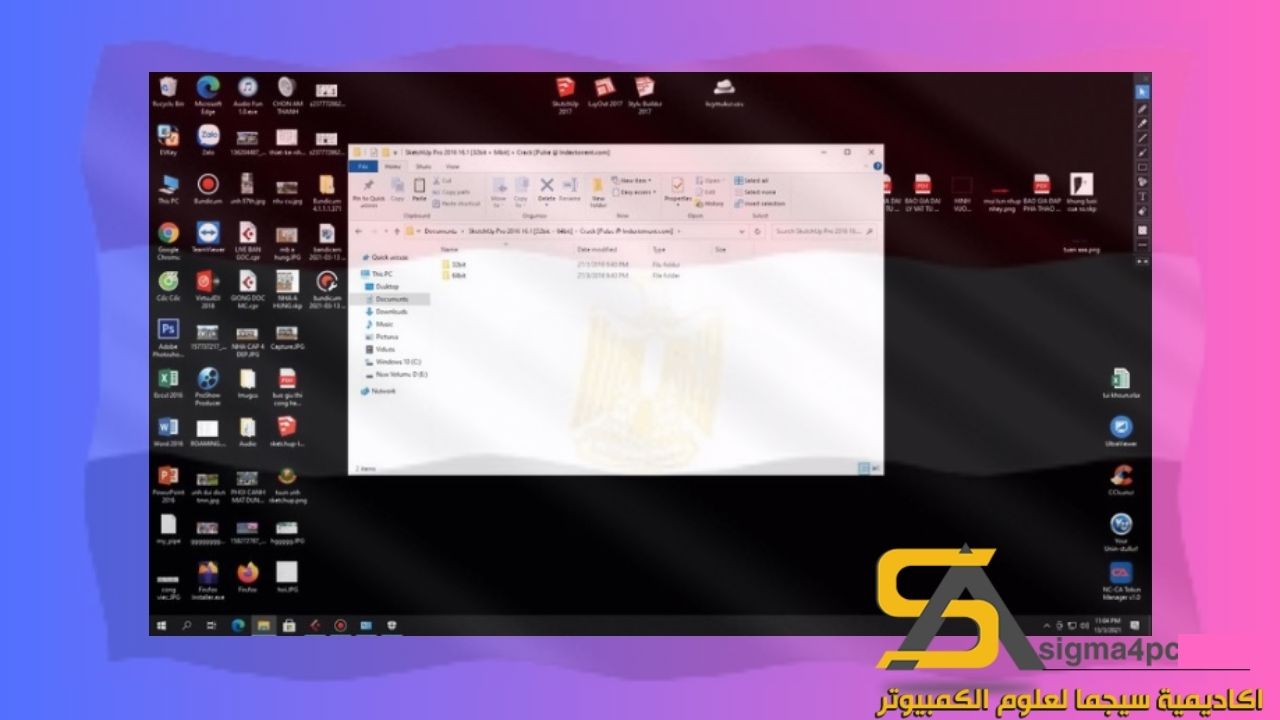Open Properties from the ribbon
The height and width of the screenshot is (720, 1280).
pos(677,190)
